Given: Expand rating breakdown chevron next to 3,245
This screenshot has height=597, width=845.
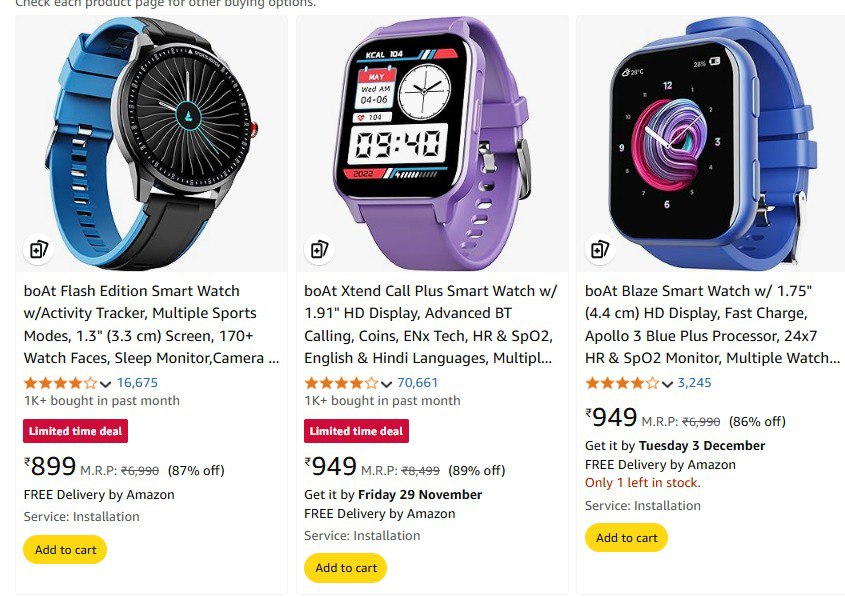Looking at the screenshot, I should (667, 384).
